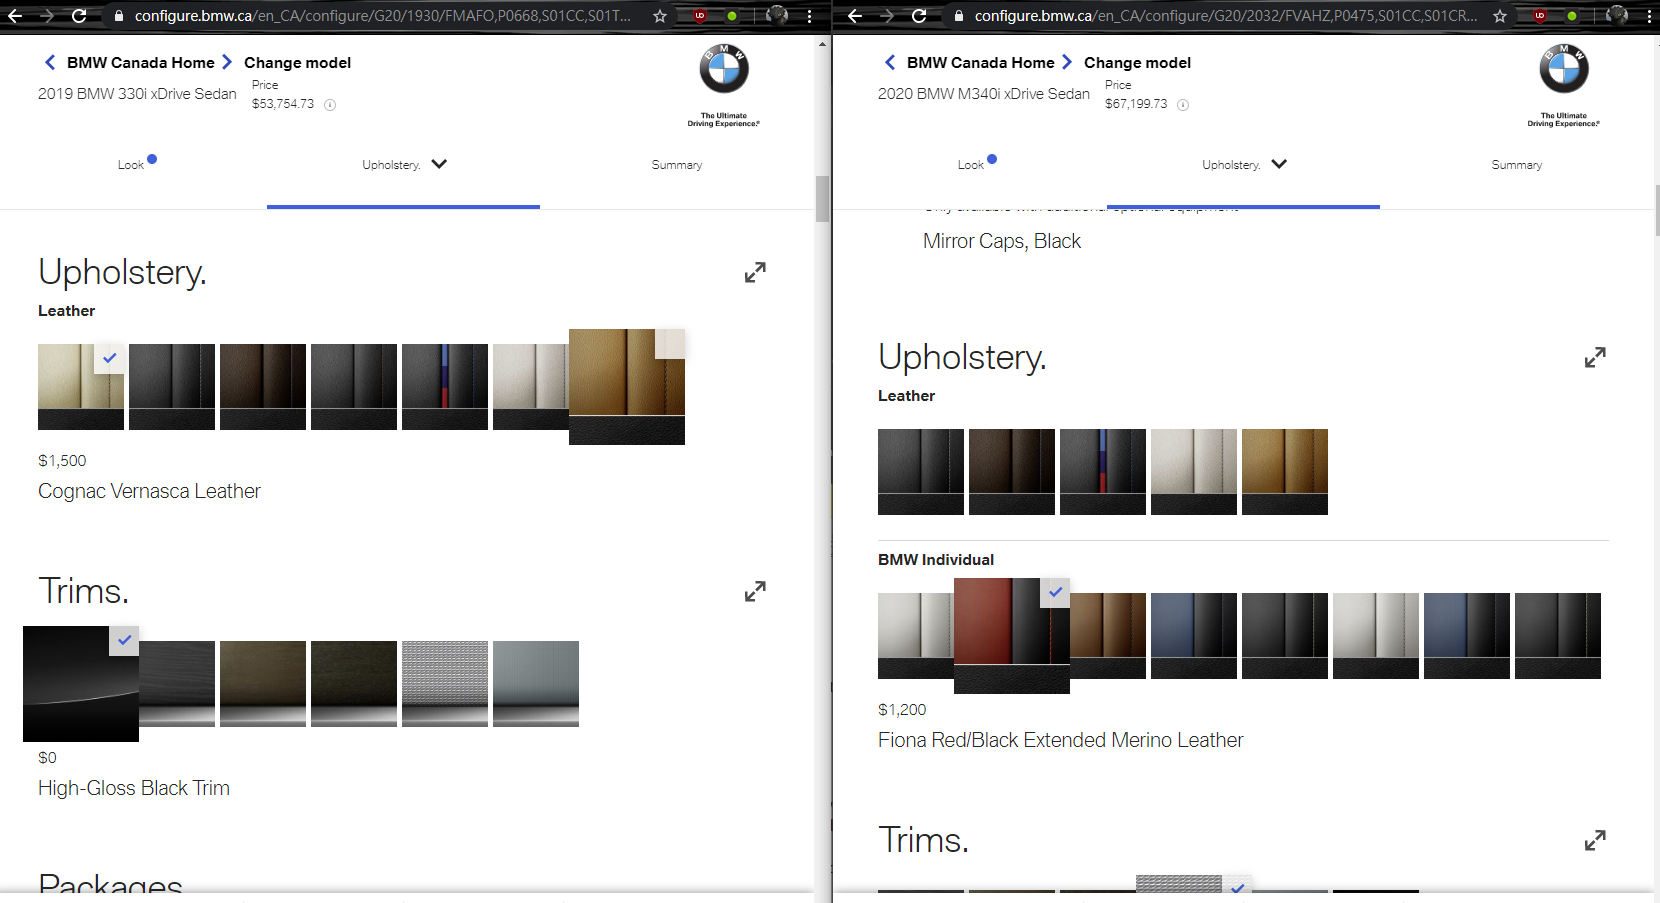Pick aluminum mesh trim swatch on 330i page
The height and width of the screenshot is (903, 1660).
(x=445, y=684)
